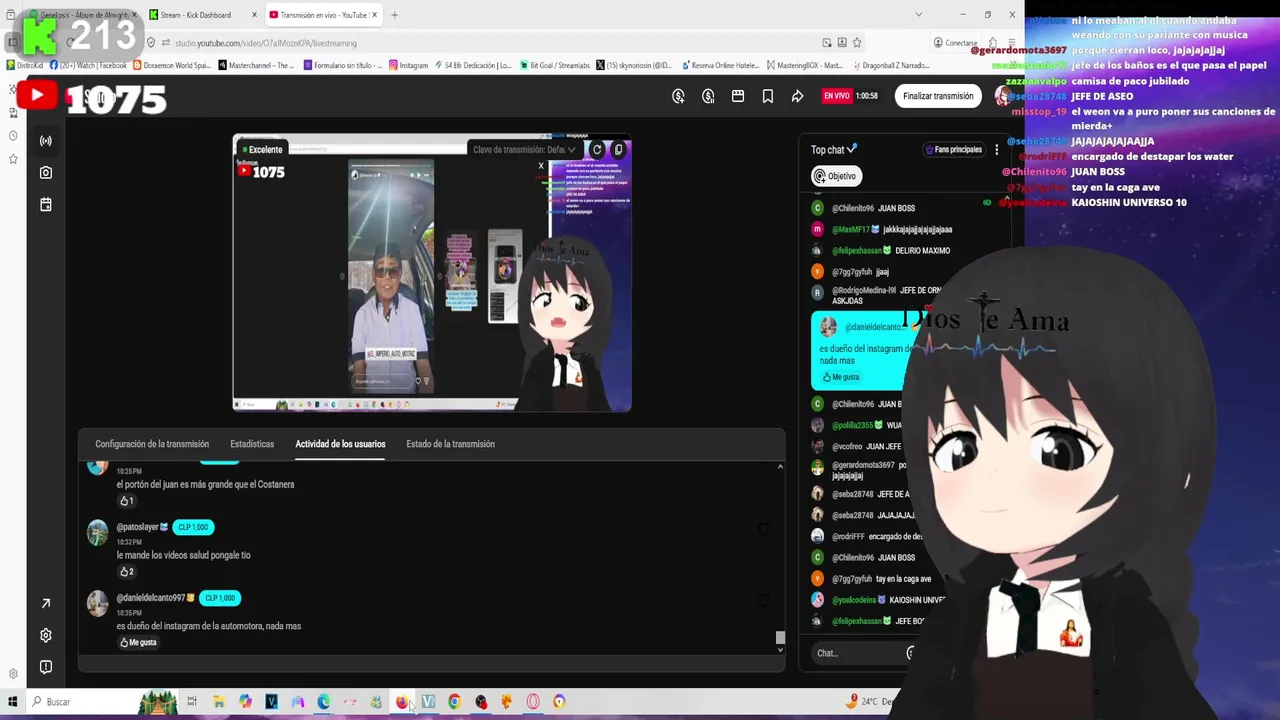
Task: Open the channel avatar in Studio header
Action: coord(1002,96)
